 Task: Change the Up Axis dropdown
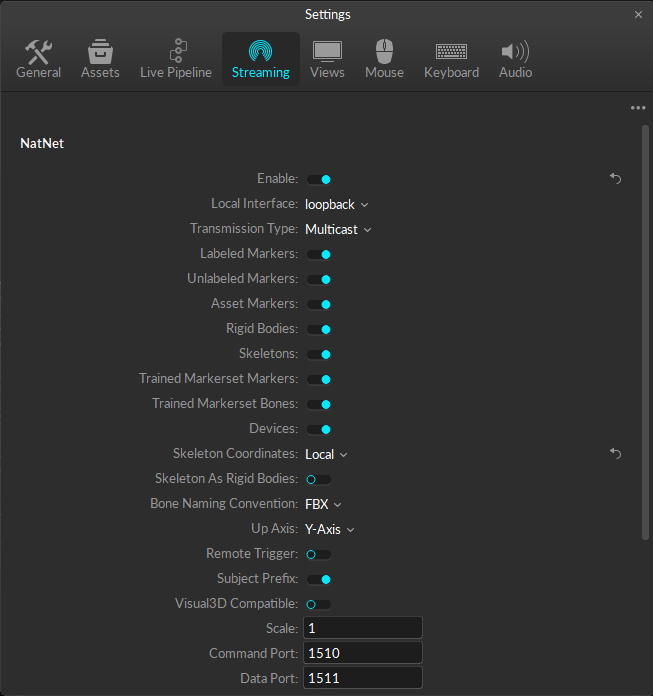click(x=330, y=529)
